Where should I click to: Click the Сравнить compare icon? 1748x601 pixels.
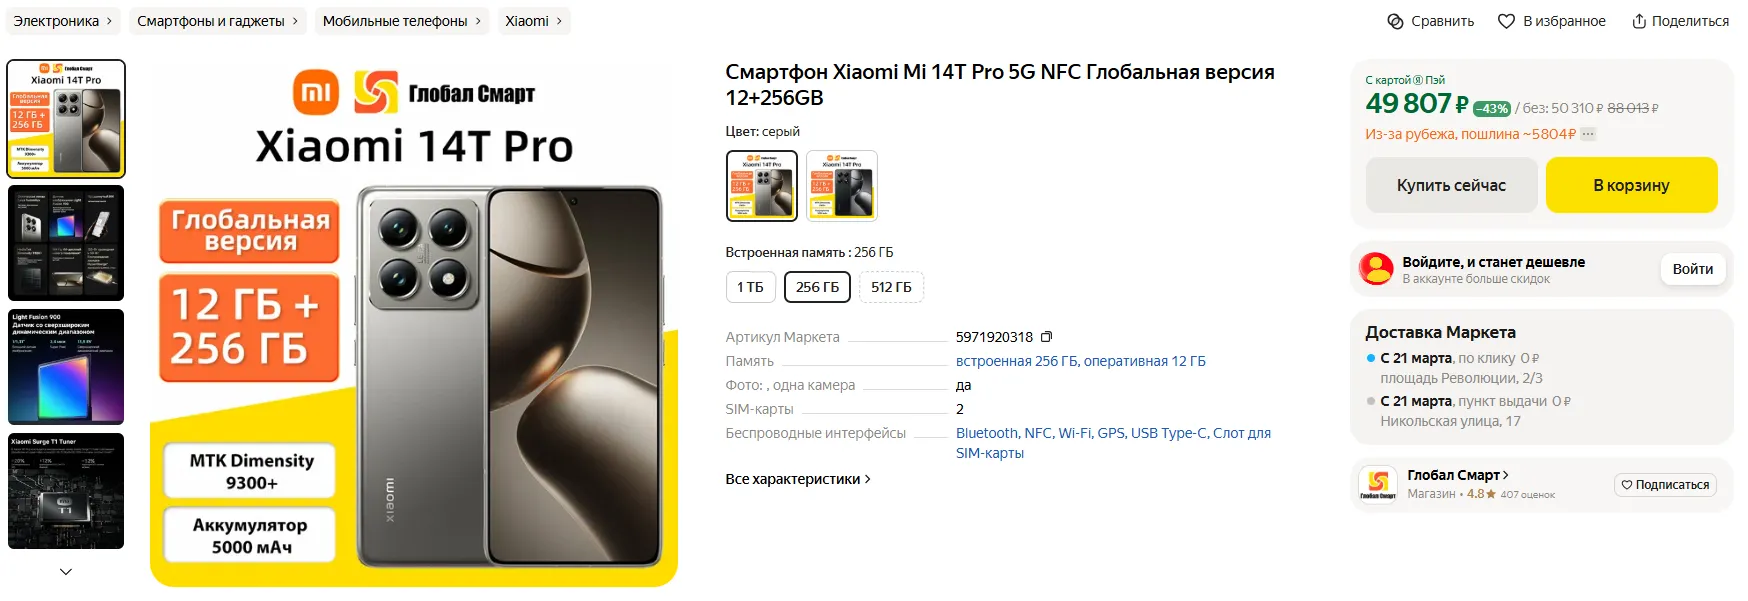(1396, 21)
